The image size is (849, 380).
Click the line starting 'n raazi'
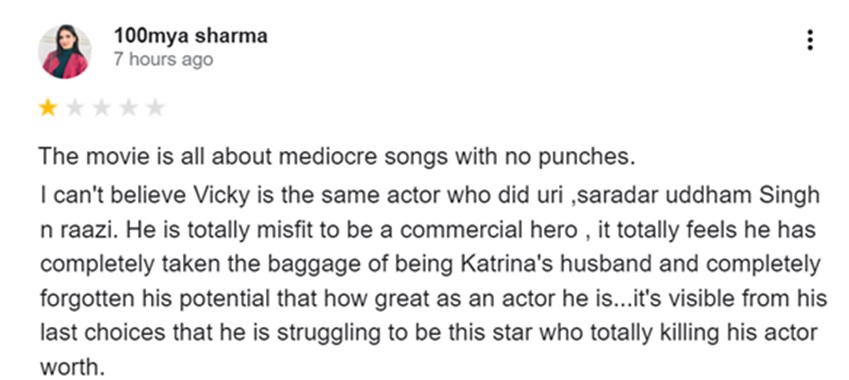coord(428,231)
